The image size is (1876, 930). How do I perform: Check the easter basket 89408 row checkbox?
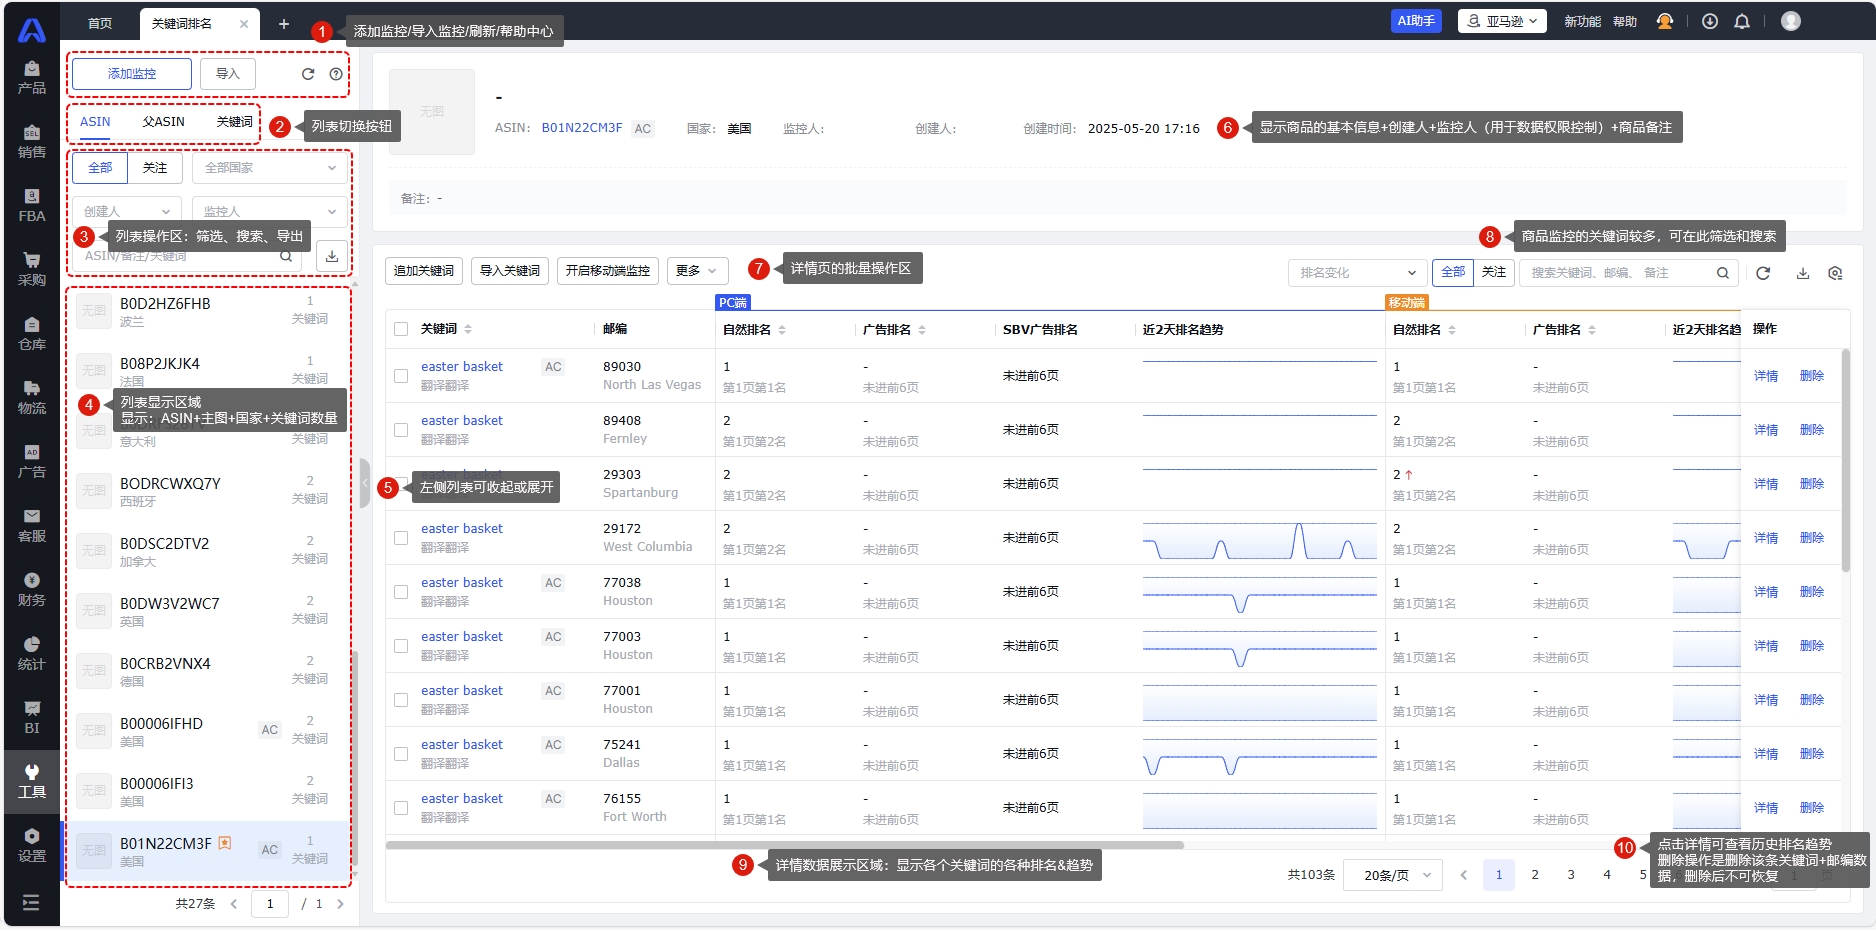(401, 430)
